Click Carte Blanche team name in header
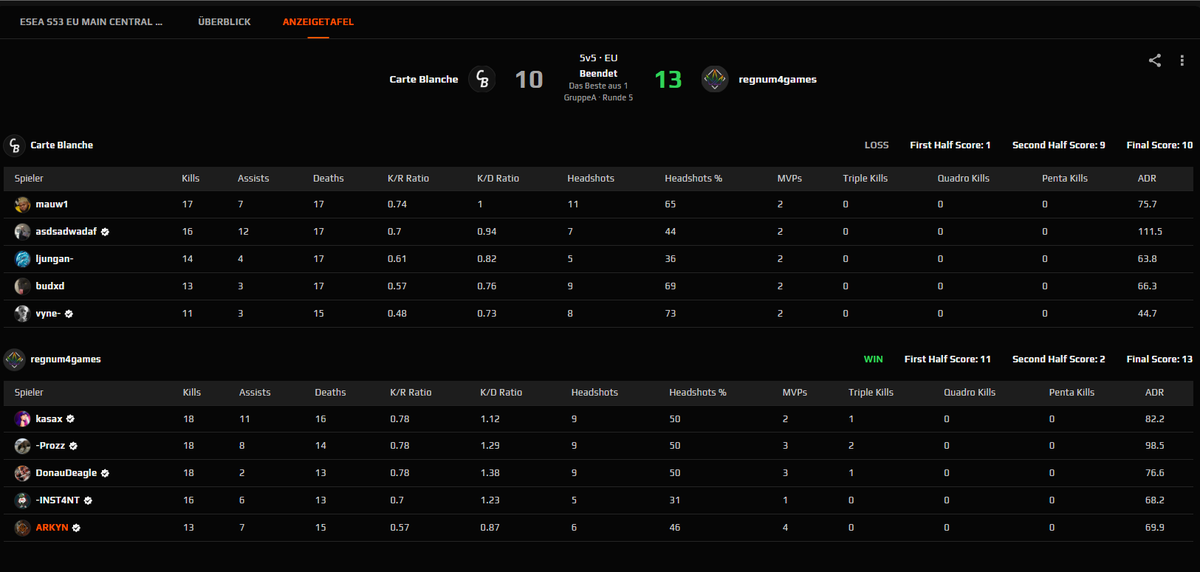 coord(424,79)
